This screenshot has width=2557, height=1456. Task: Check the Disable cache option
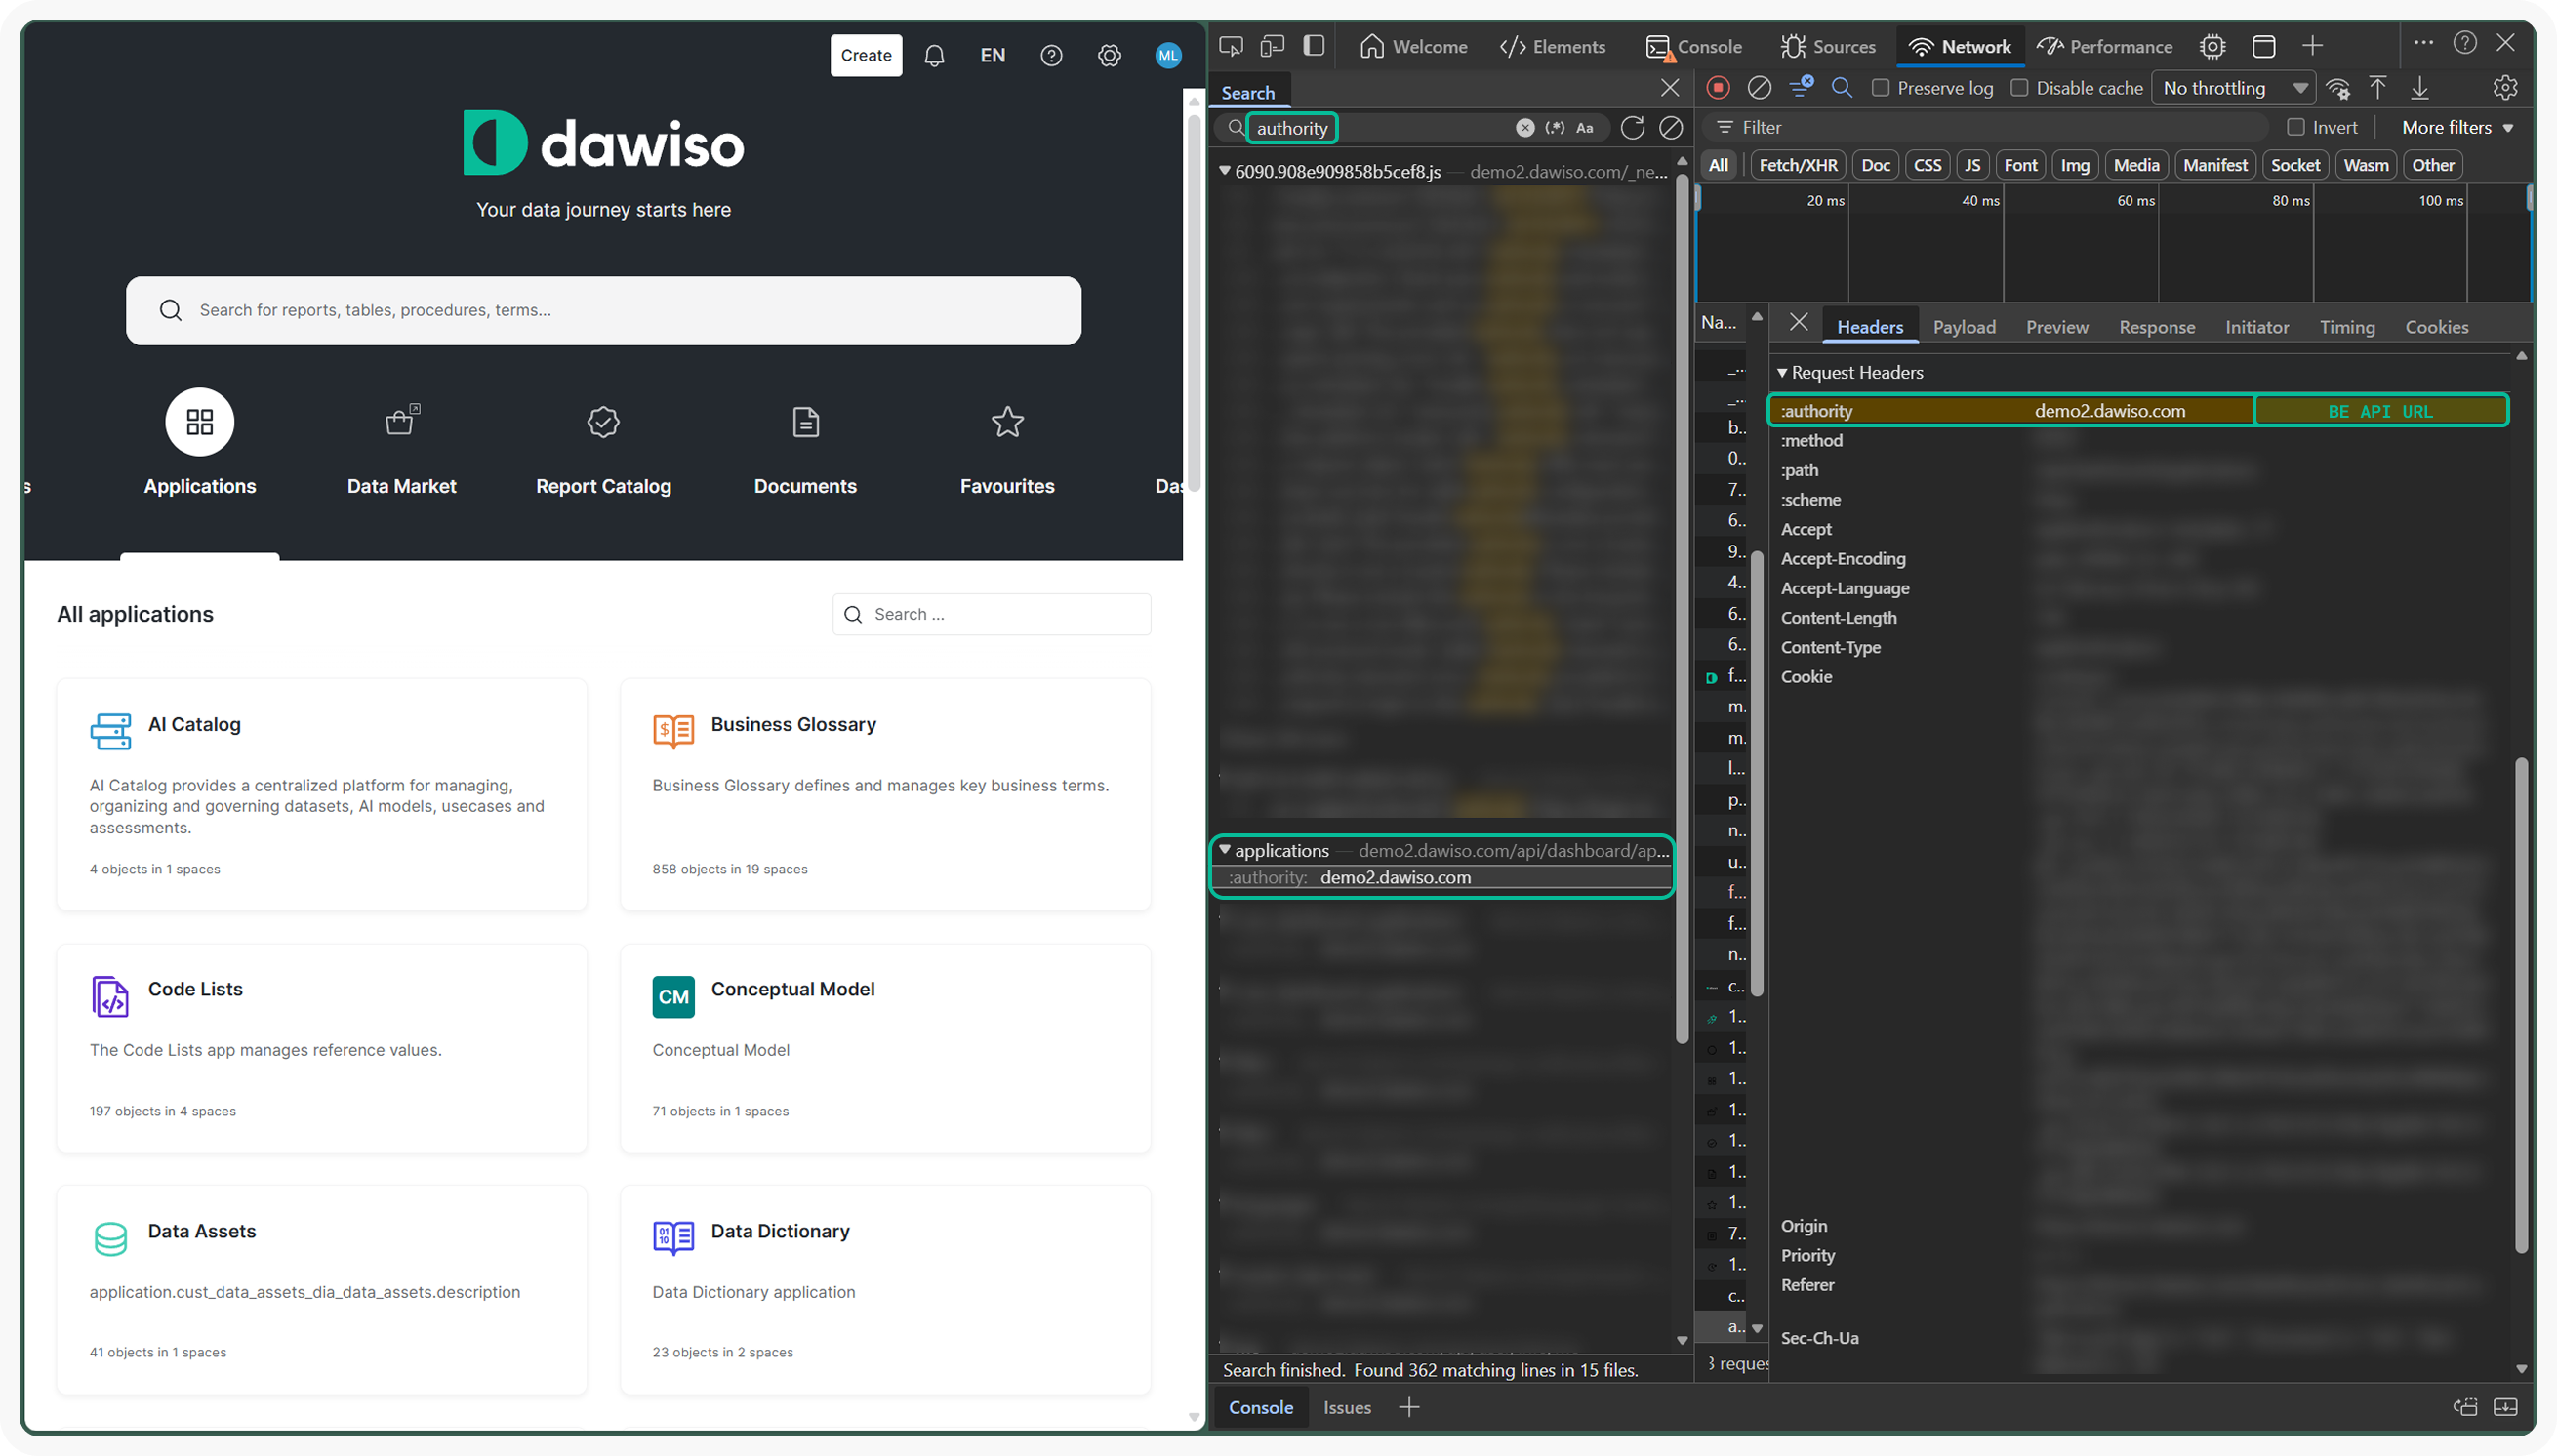click(x=2020, y=88)
